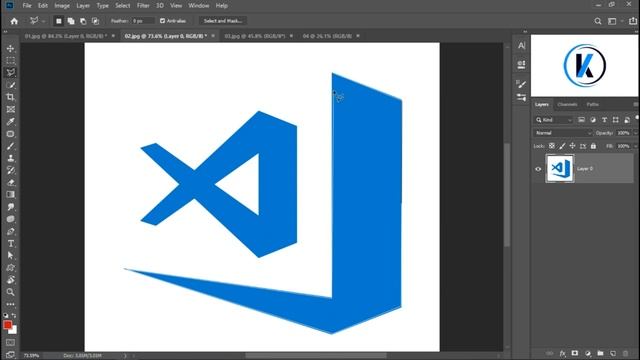
Task: Toggle filter for smart objects
Action: [x=627, y=120]
